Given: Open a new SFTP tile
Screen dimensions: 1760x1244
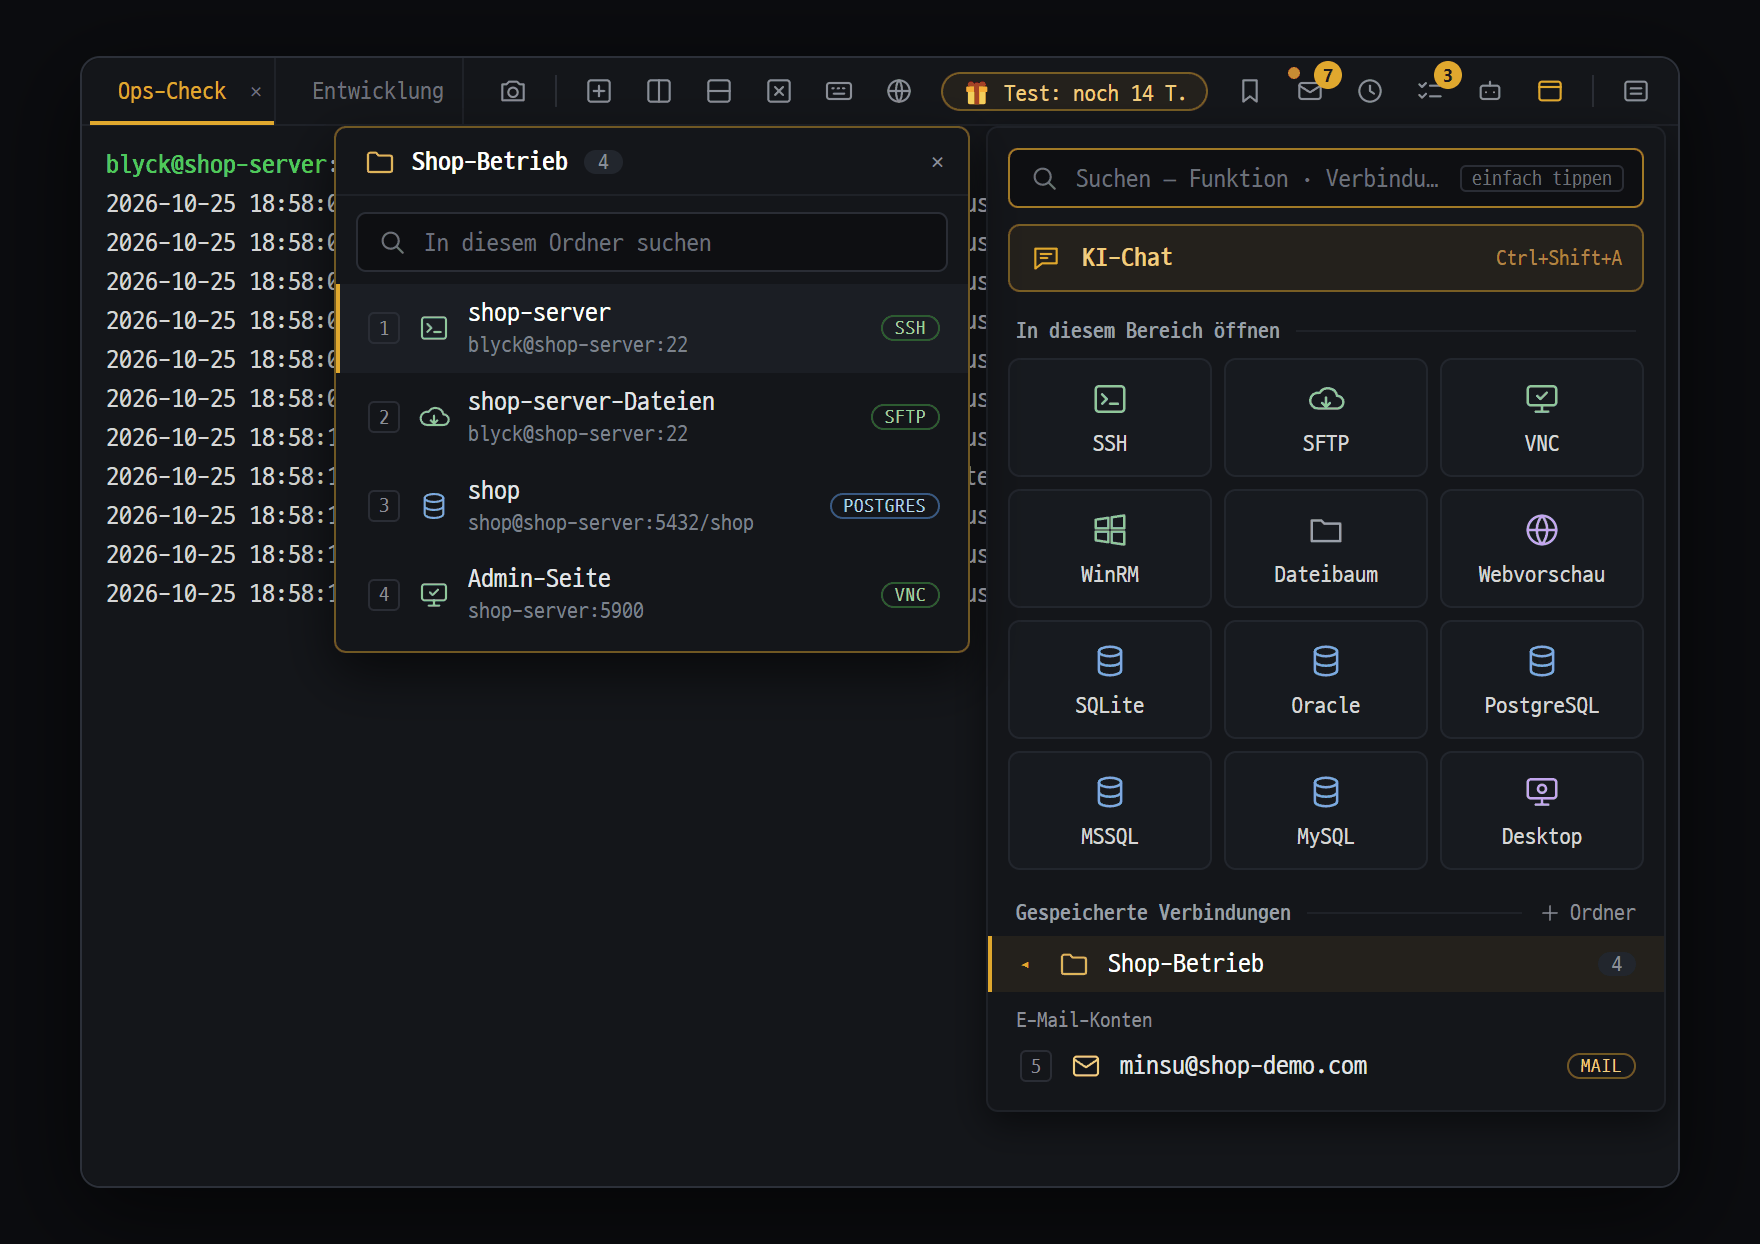Looking at the screenshot, I should click(1326, 418).
